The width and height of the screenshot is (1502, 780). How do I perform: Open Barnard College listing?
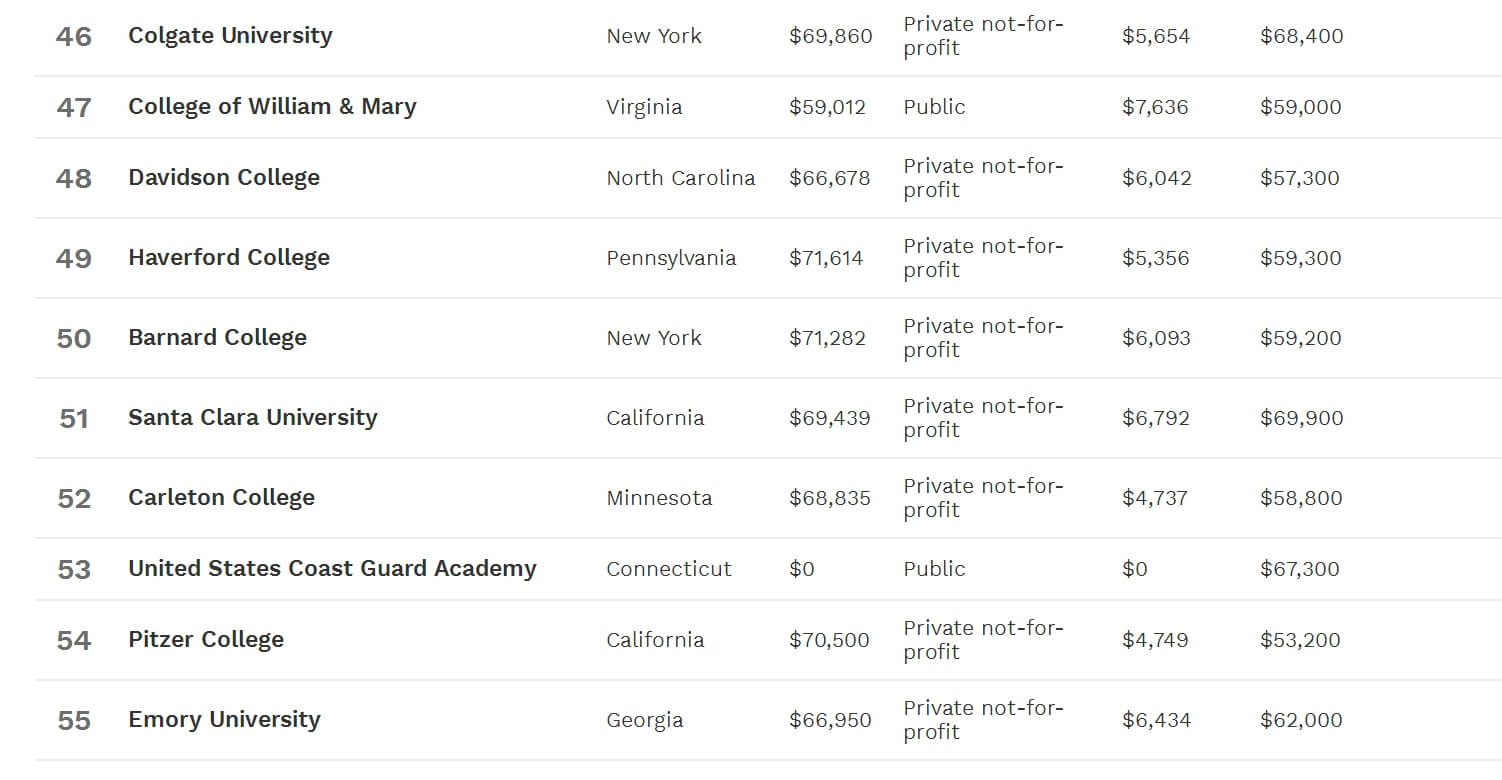(x=217, y=338)
